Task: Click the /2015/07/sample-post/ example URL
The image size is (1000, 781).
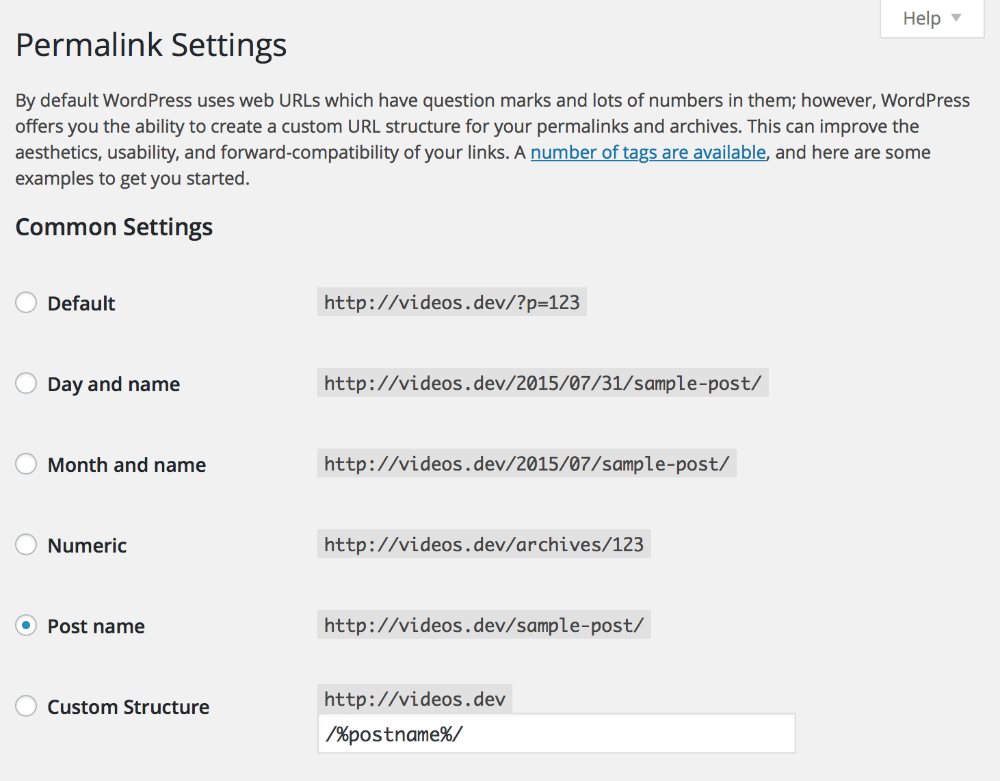Action: [x=527, y=465]
